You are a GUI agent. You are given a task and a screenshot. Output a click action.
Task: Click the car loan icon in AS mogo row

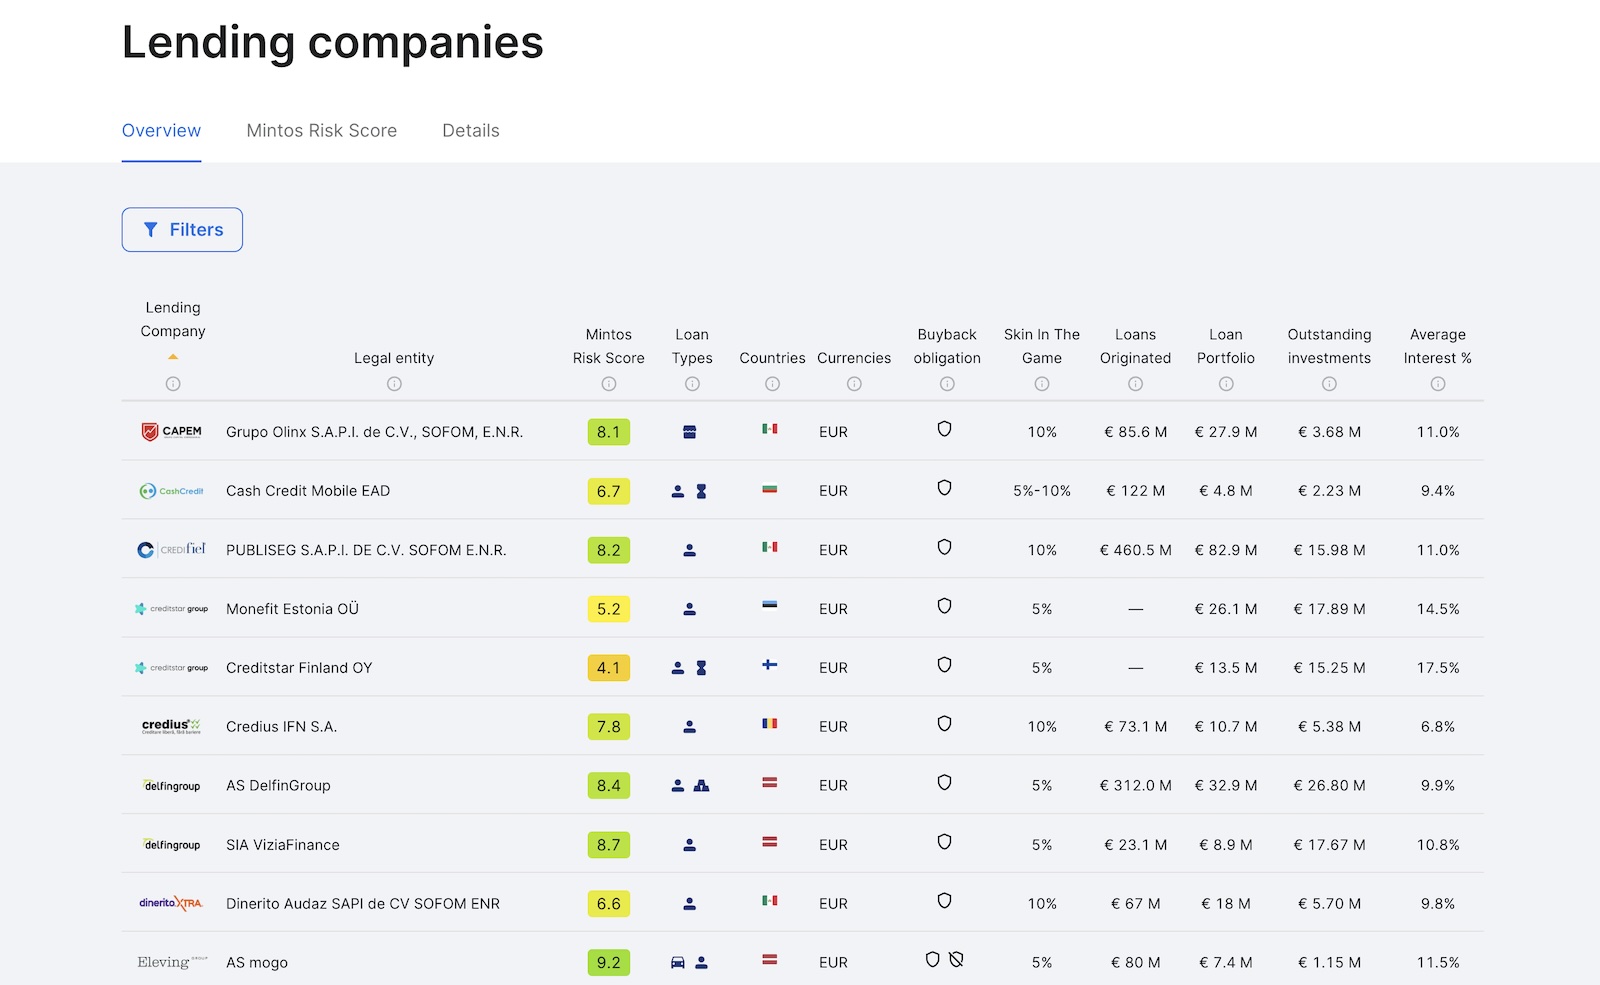(x=678, y=962)
